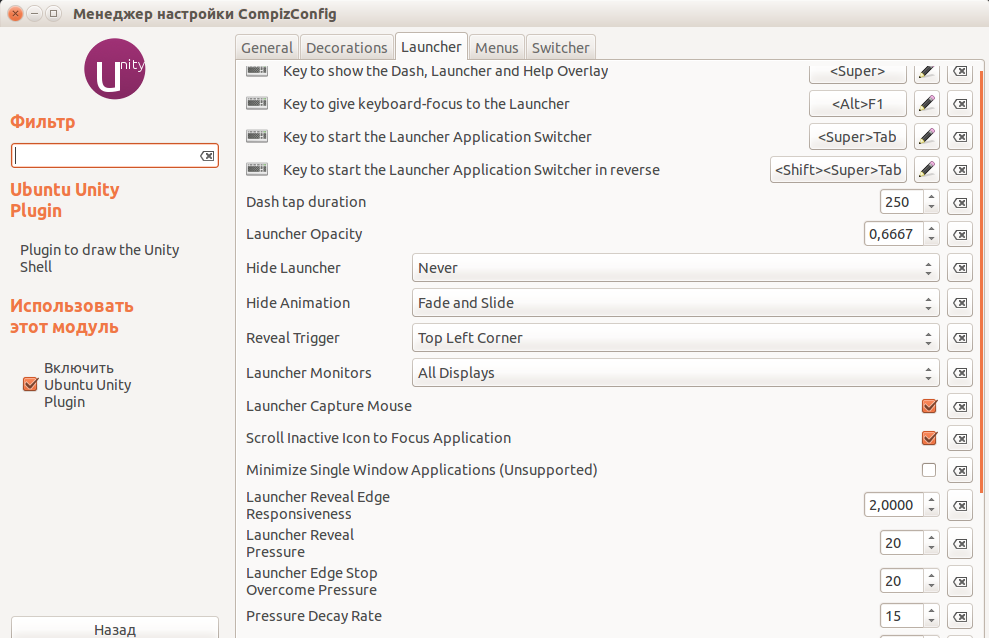
Task: Enable Minimize Single Window Applications option
Action: [929, 470]
